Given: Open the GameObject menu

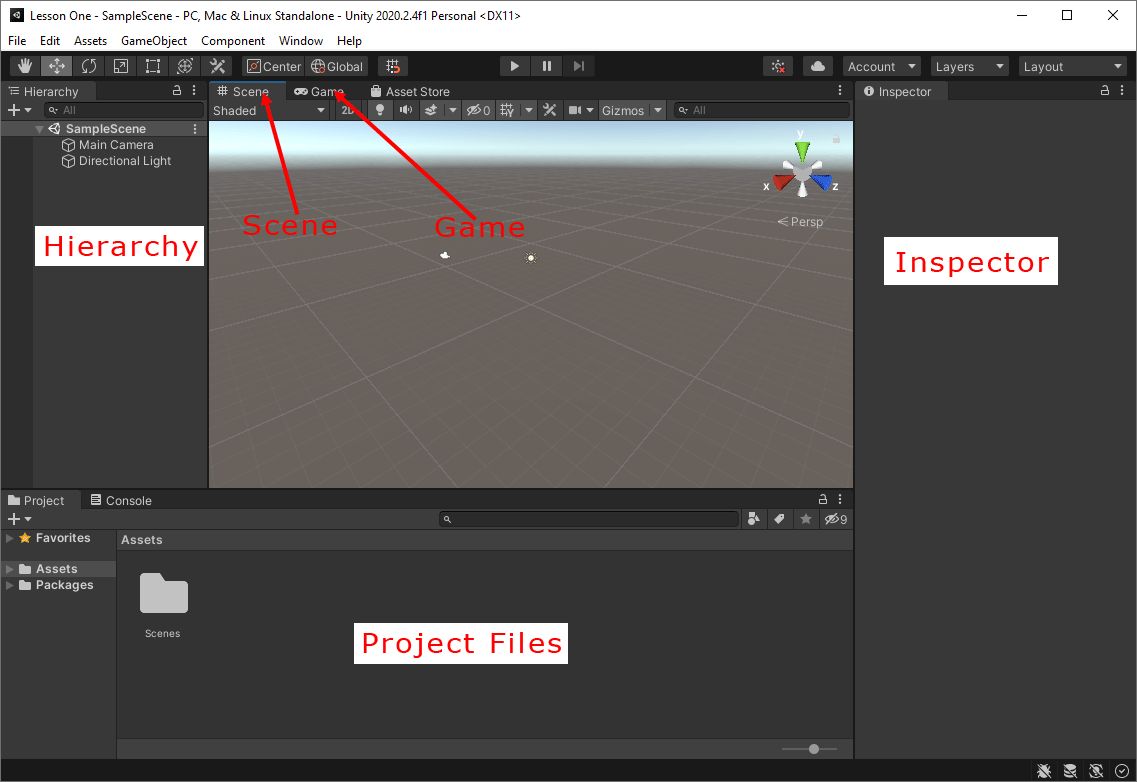Looking at the screenshot, I should (x=153, y=41).
